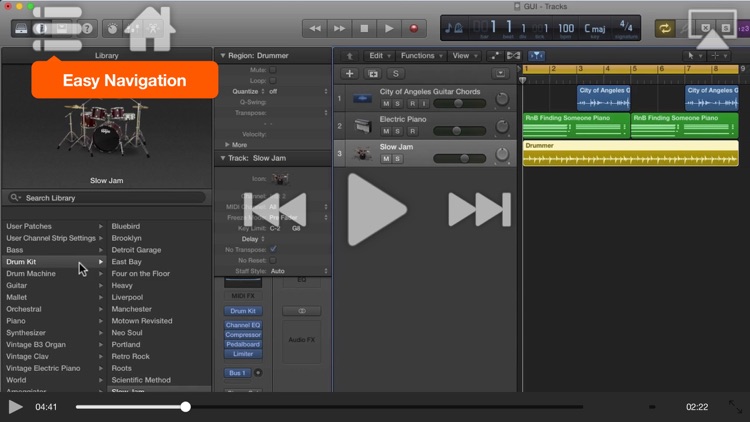Click the Electric Piano track icon
This screenshot has width=750, height=422.
(363, 126)
